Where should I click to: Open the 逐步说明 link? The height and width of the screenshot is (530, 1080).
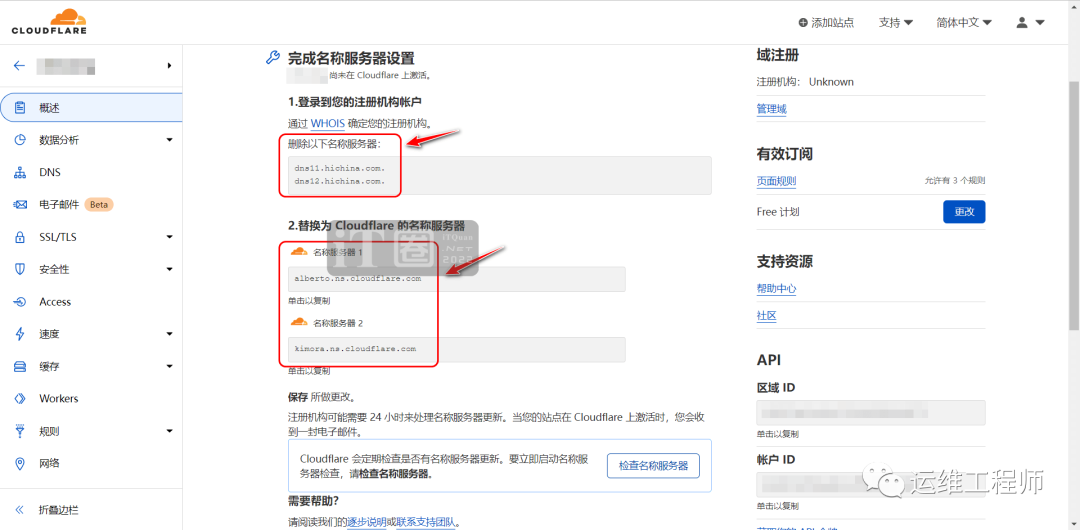pyautogui.click(x=366, y=522)
